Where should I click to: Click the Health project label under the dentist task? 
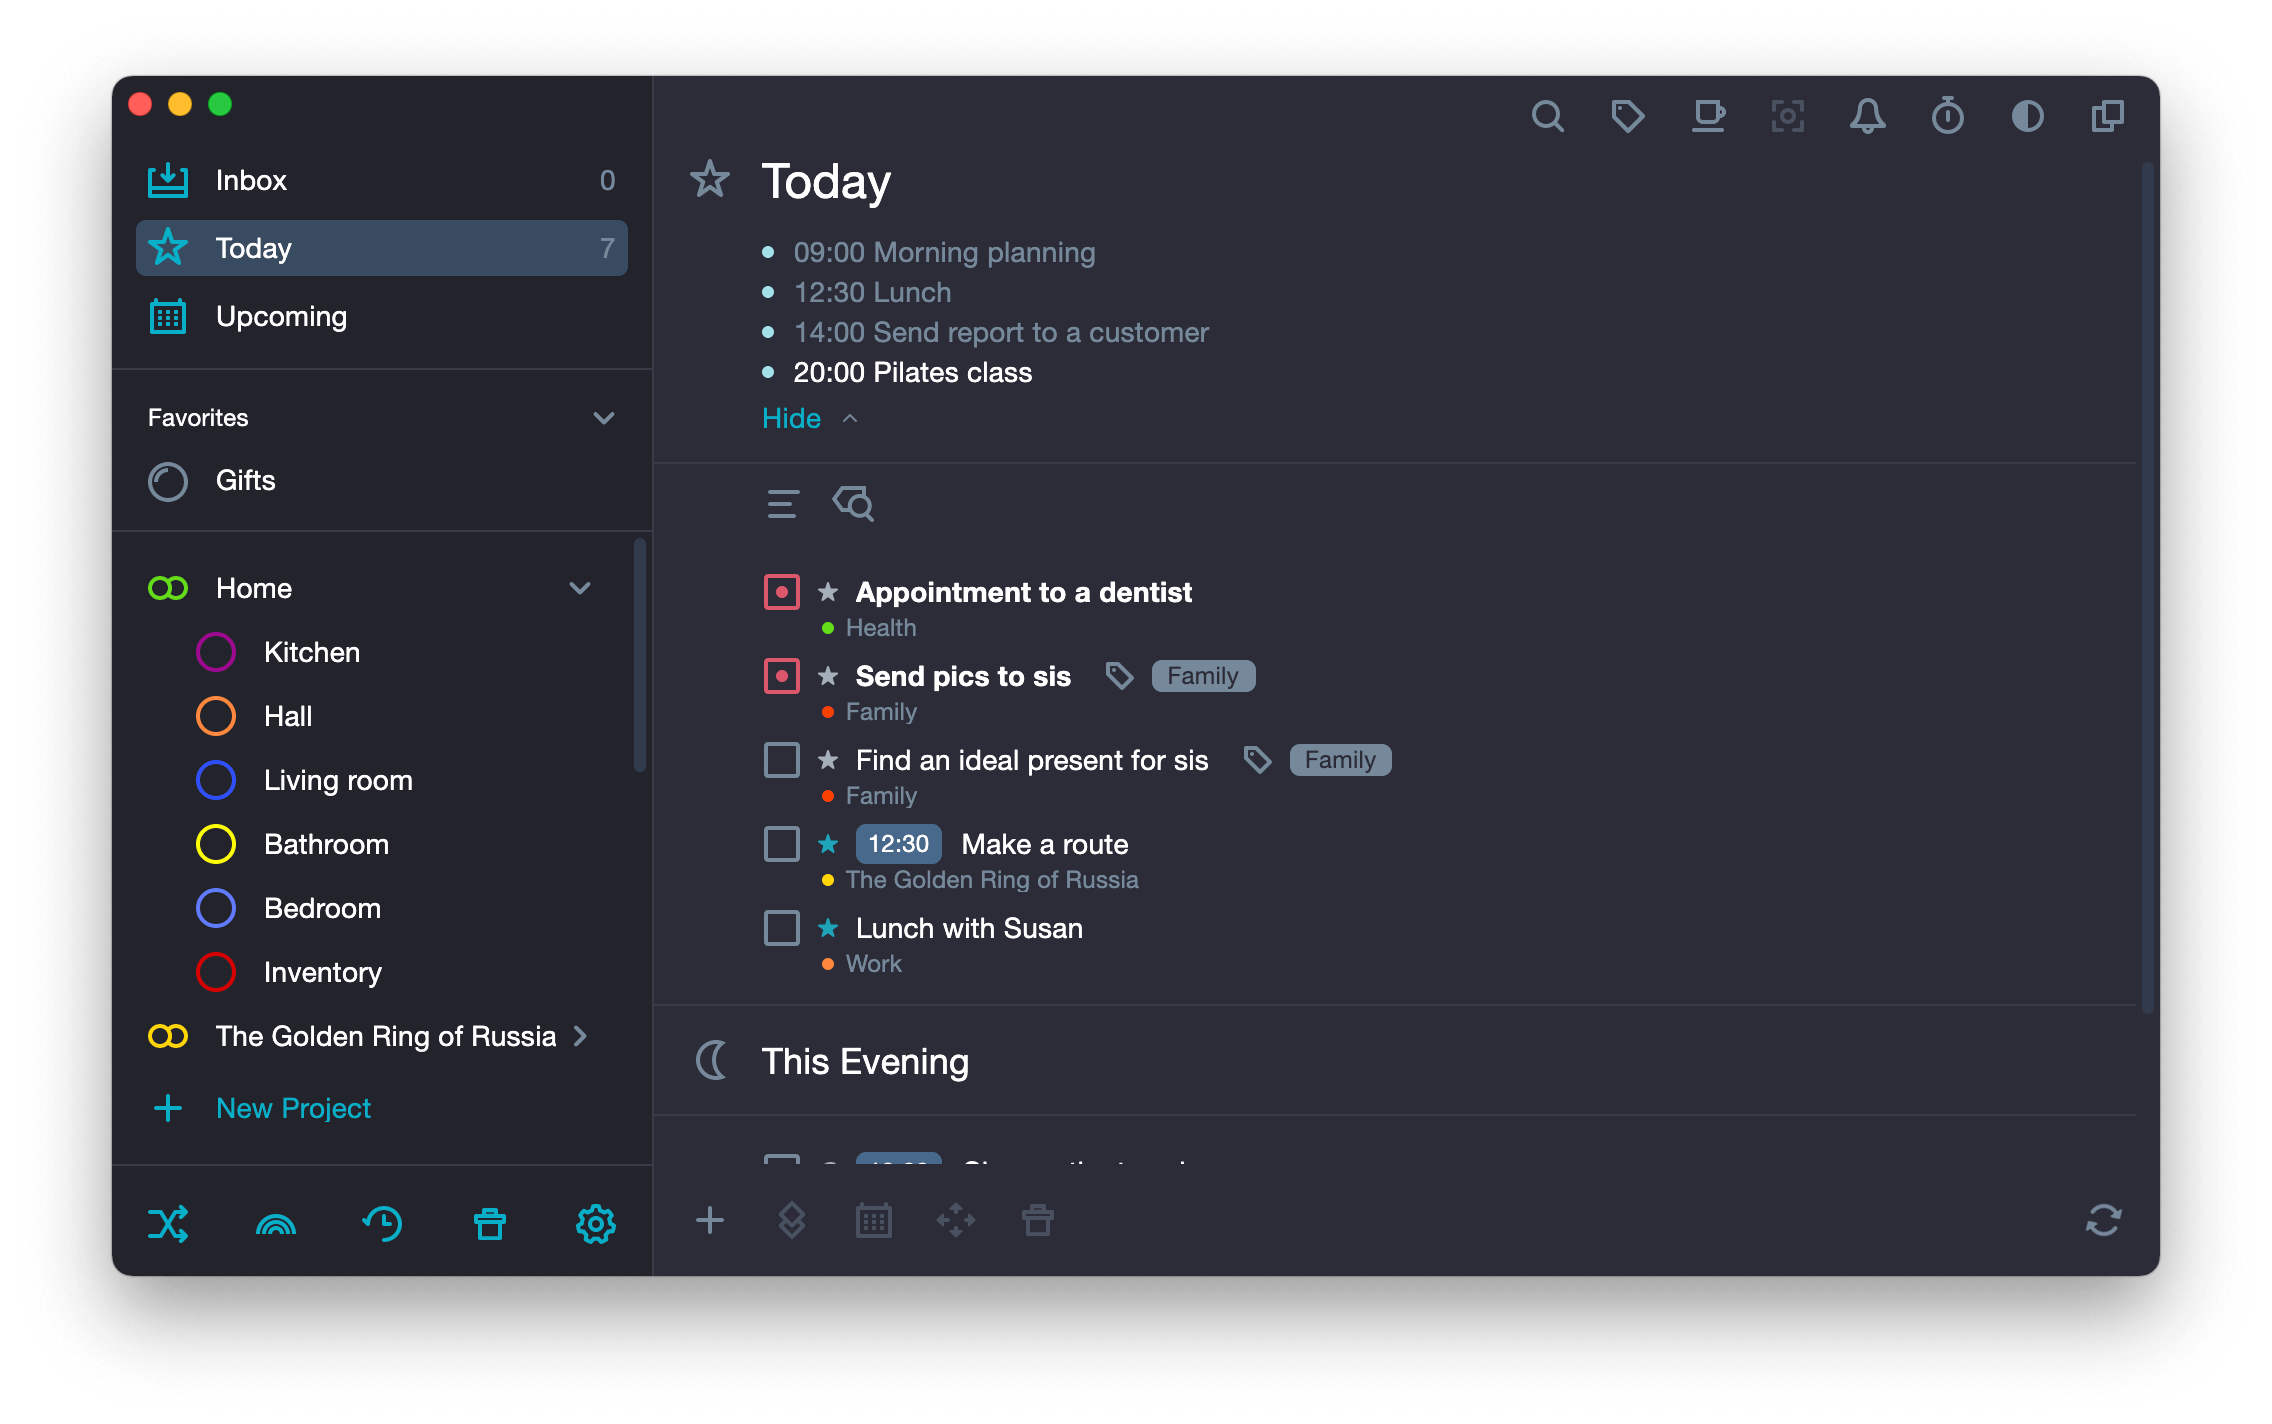881,628
